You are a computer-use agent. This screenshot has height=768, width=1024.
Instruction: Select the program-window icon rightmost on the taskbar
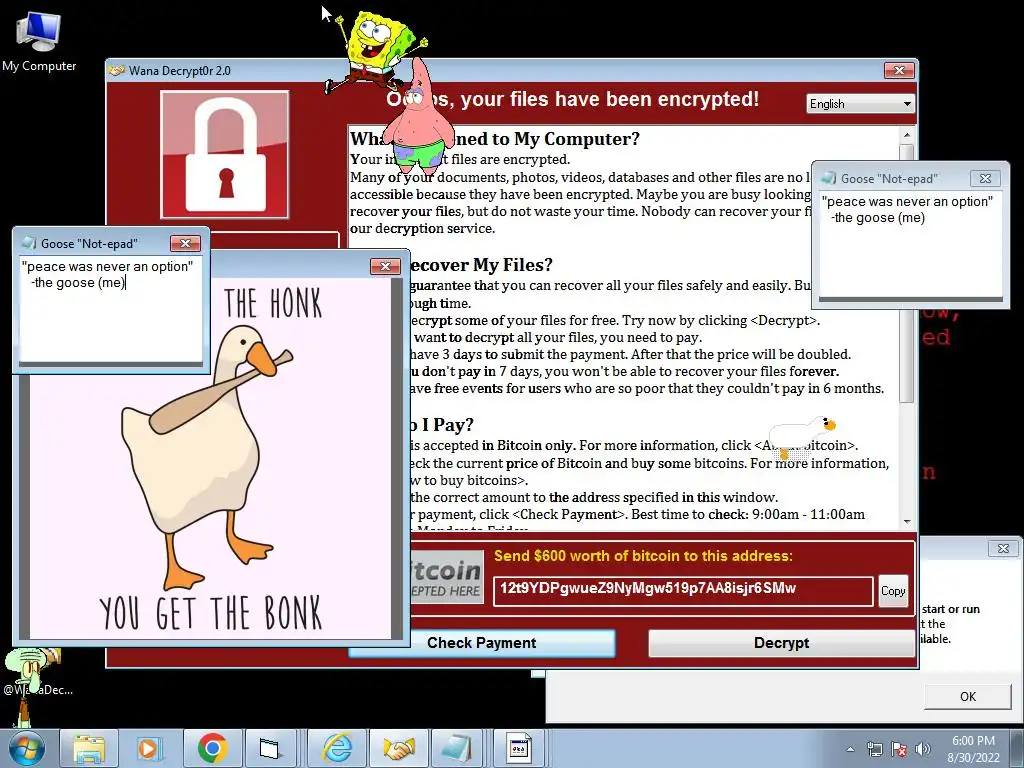[x=519, y=748]
